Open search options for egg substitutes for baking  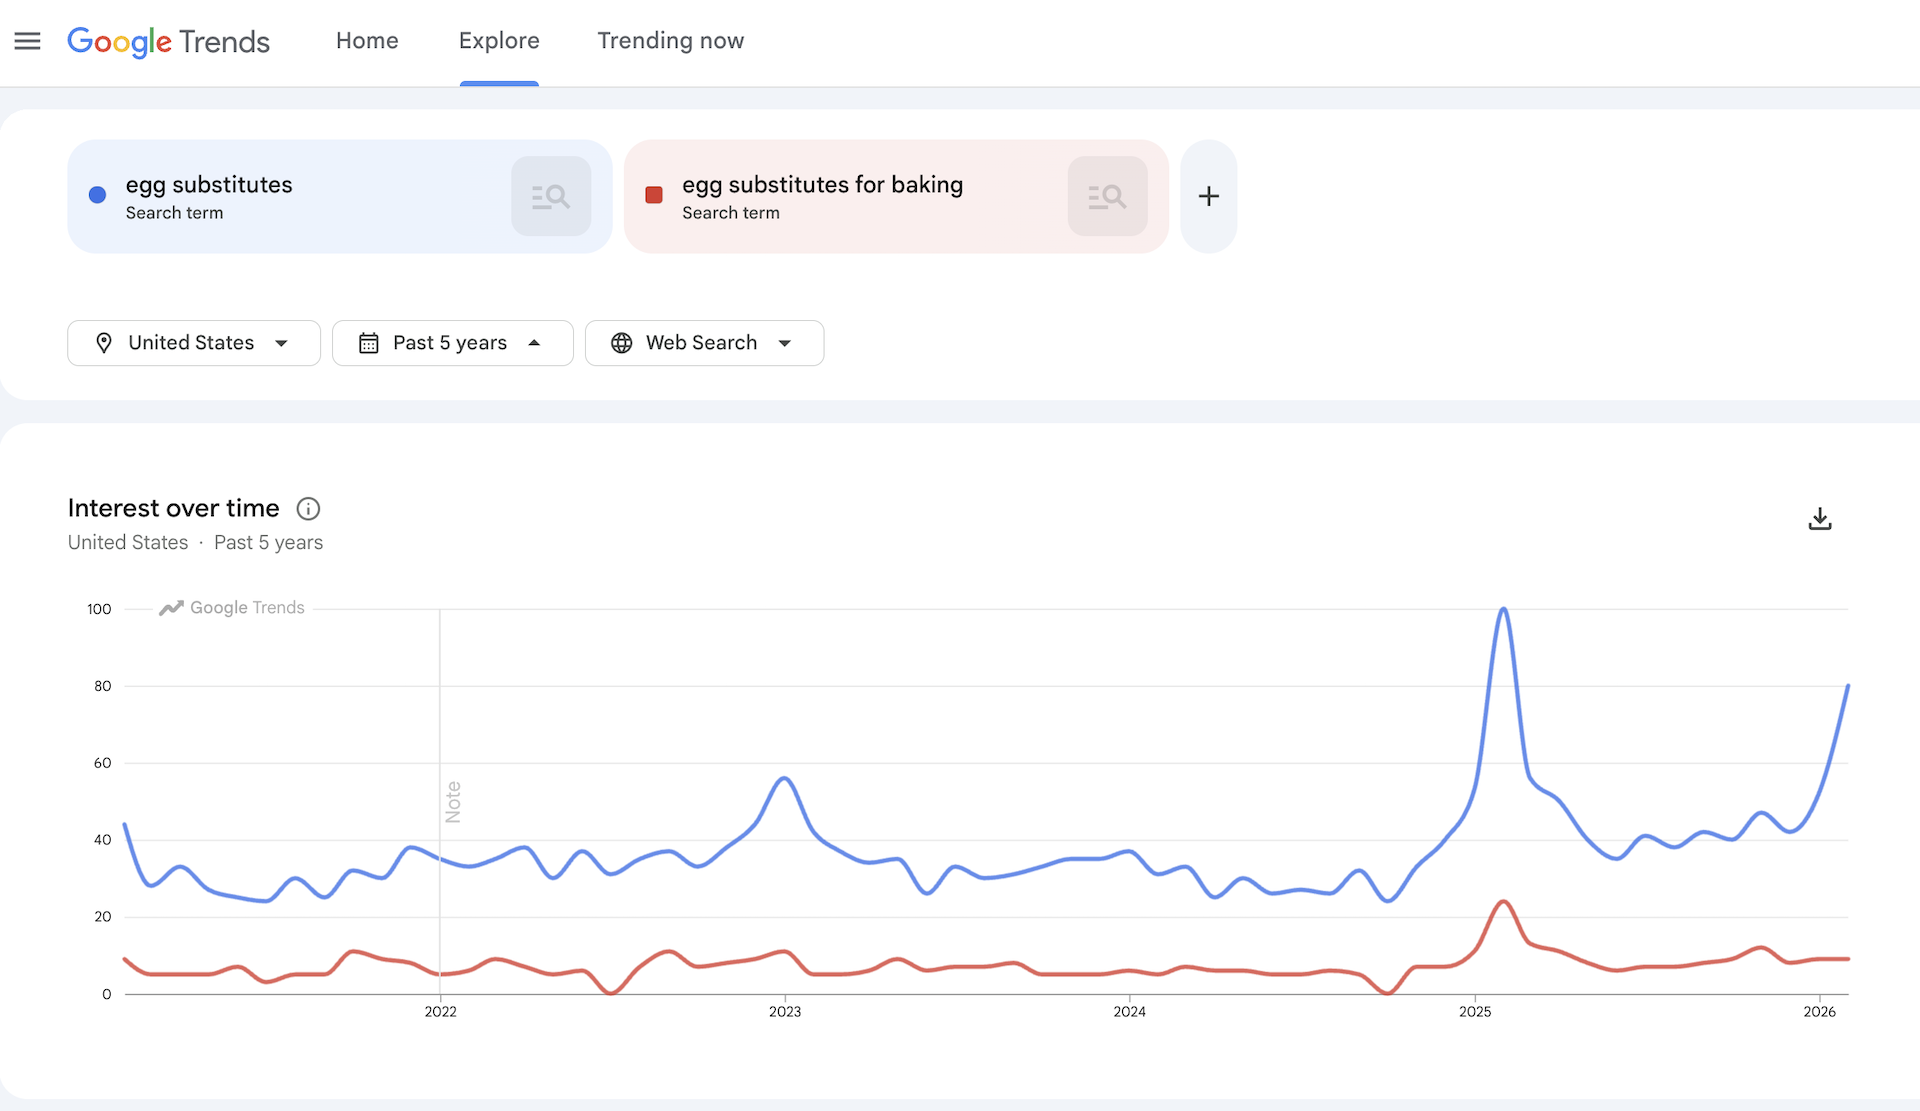point(1107,195)
